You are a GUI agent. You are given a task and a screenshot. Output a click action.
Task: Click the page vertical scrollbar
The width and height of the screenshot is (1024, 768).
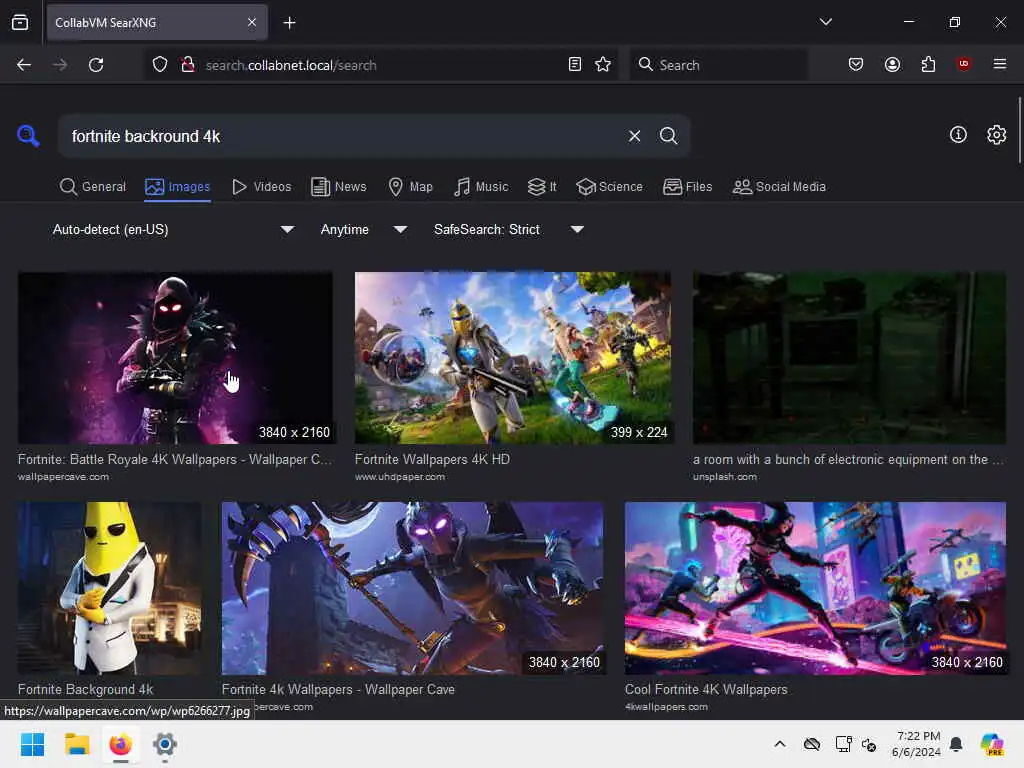coord(1019,131)
